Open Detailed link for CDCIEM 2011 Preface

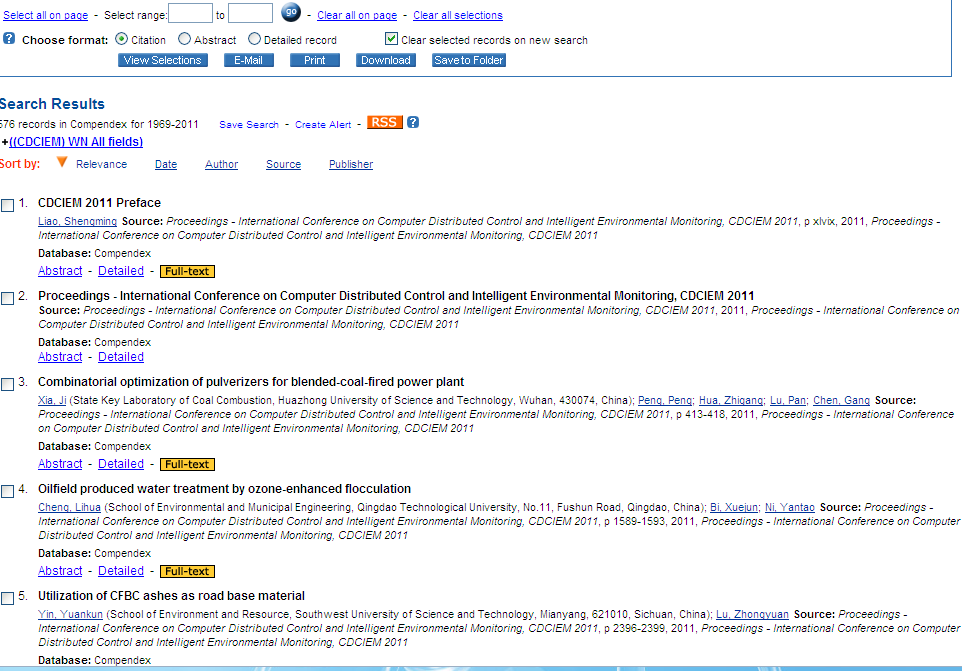121,270
